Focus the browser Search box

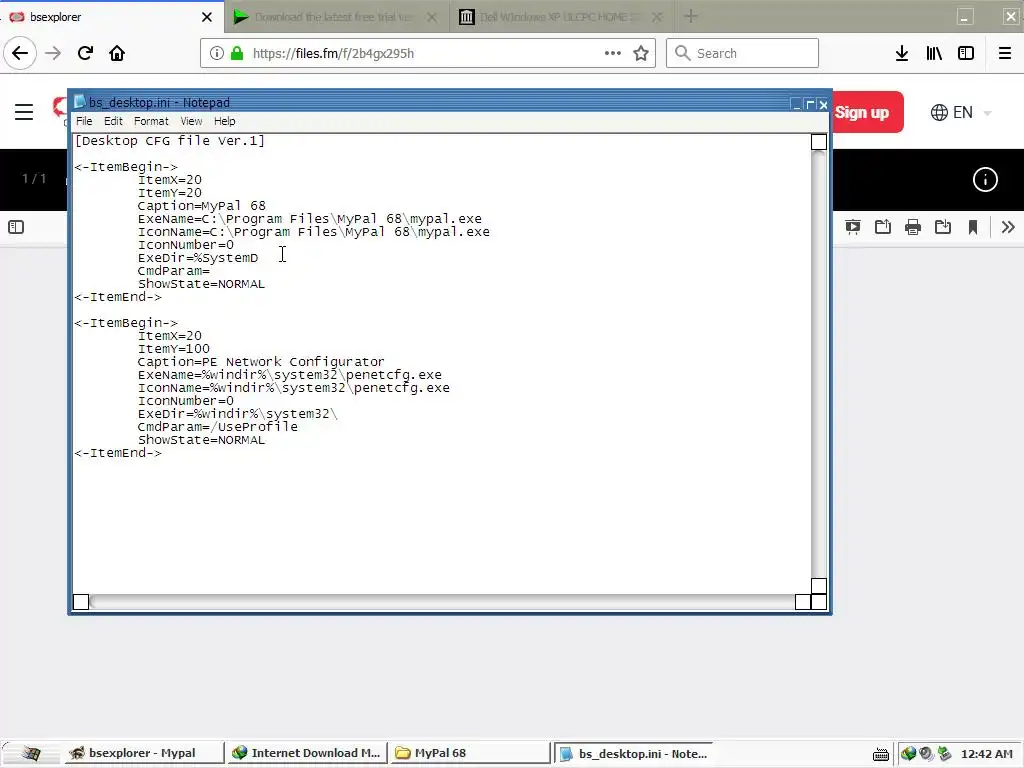point(742,53)
